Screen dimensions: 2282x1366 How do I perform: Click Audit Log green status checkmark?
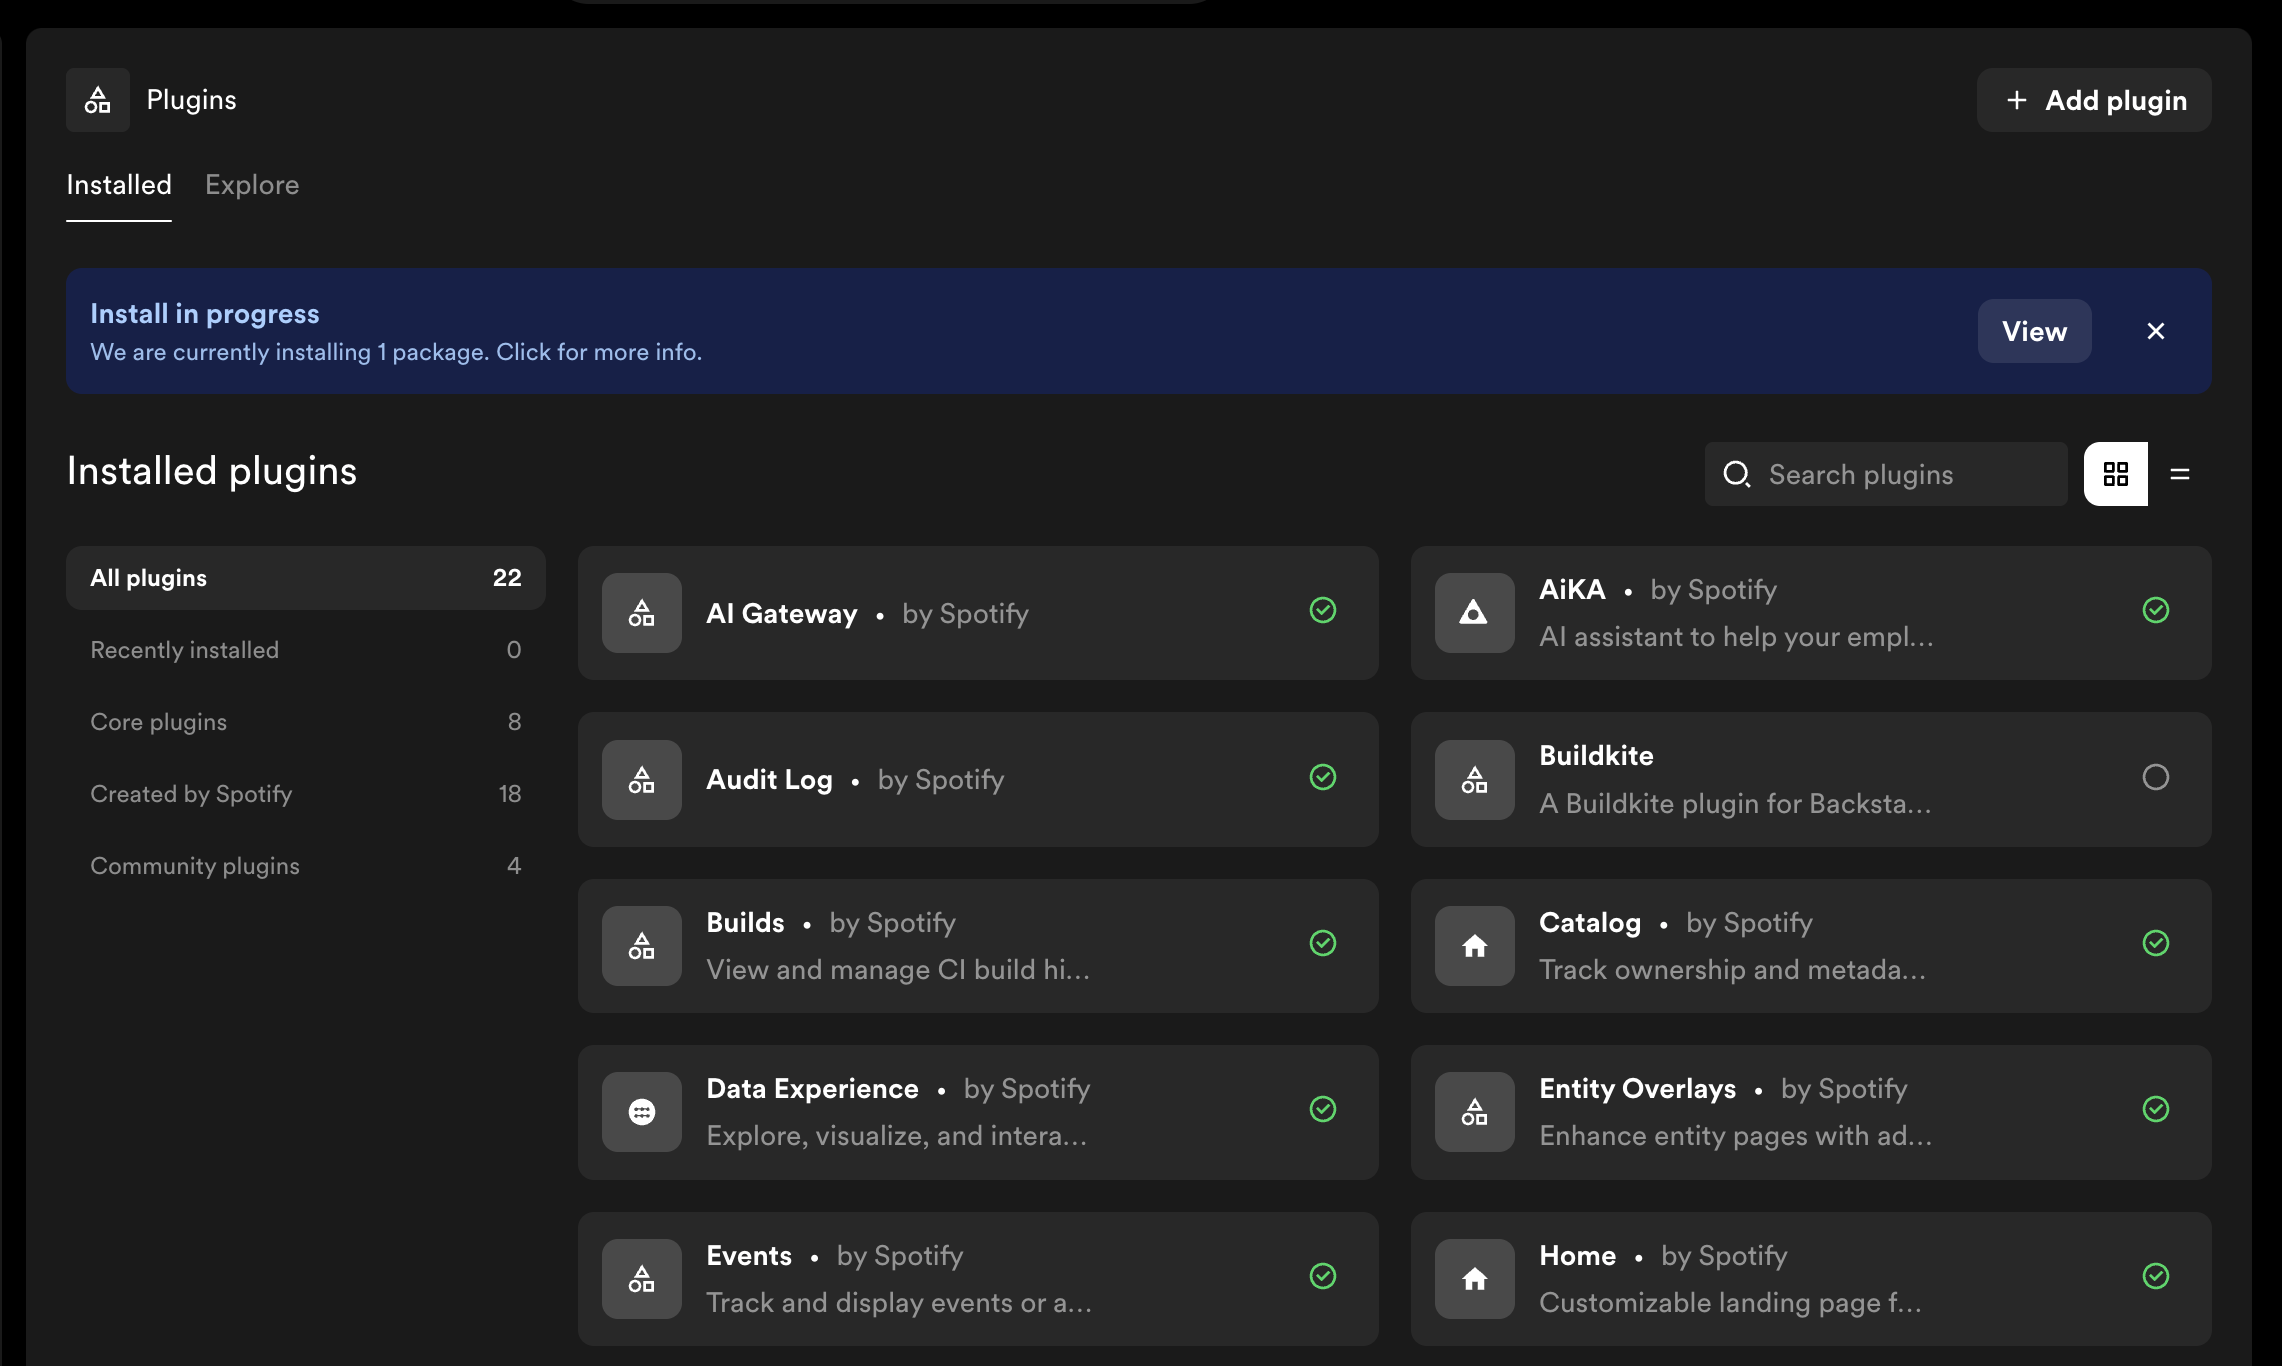click(x=1323, y=777)
